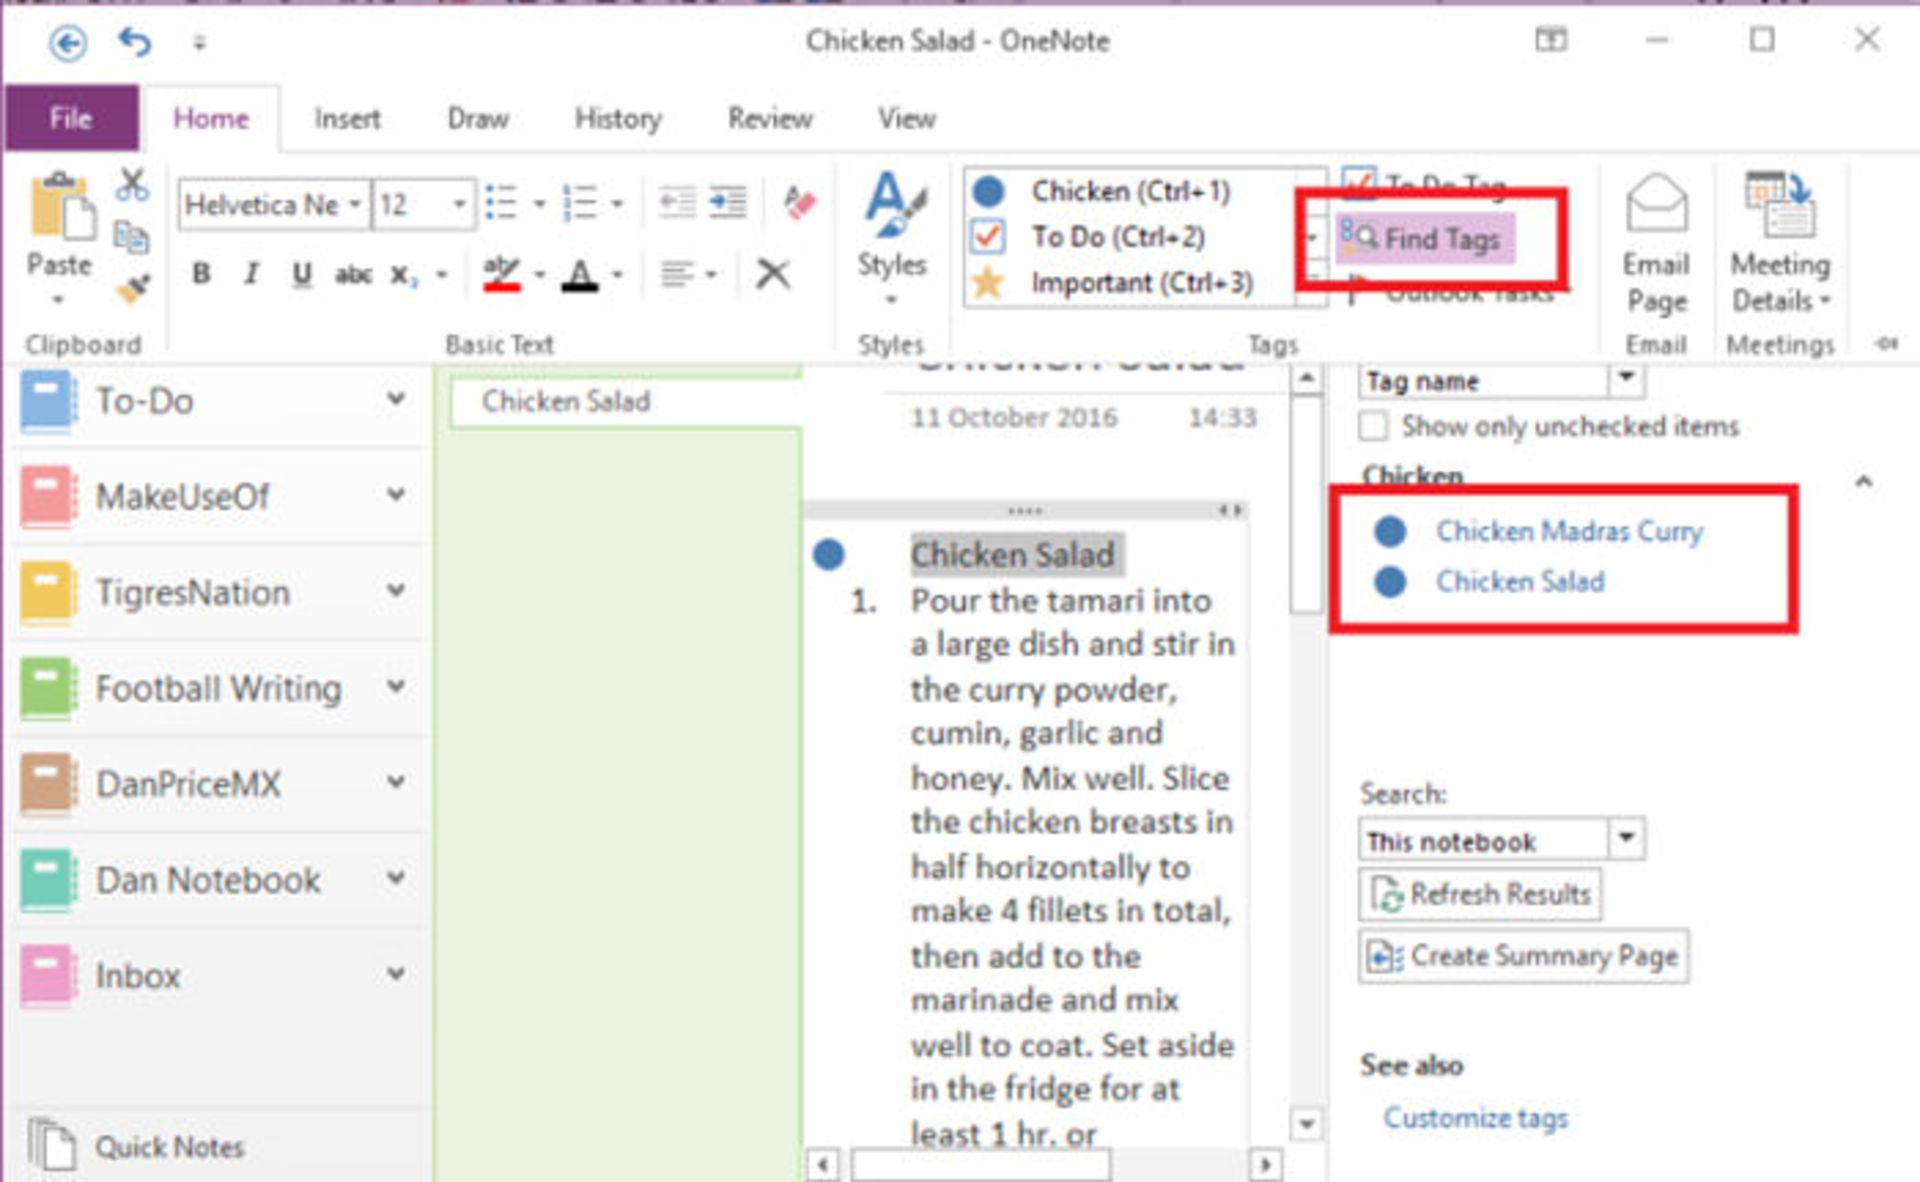Click the Email Page envelope icon
Image resolution: width=1920 pixels, height=1182 pixels.
[x=1656, y=203]
